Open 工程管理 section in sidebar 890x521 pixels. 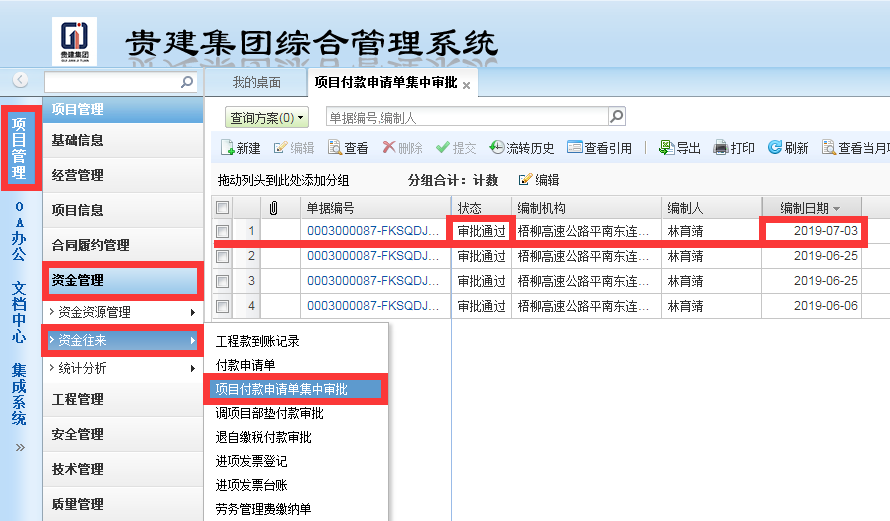pyautogui.click(x=123, y=399)
